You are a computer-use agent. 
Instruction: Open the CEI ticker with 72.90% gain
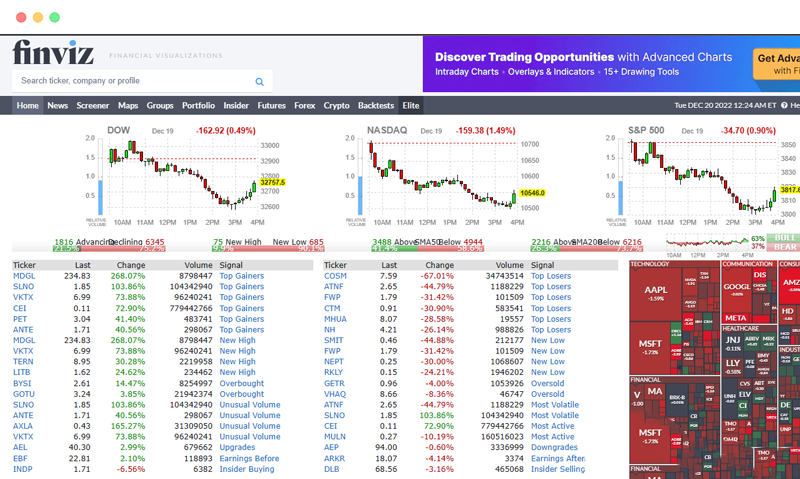pyautogui.click(x=19, y=308)
